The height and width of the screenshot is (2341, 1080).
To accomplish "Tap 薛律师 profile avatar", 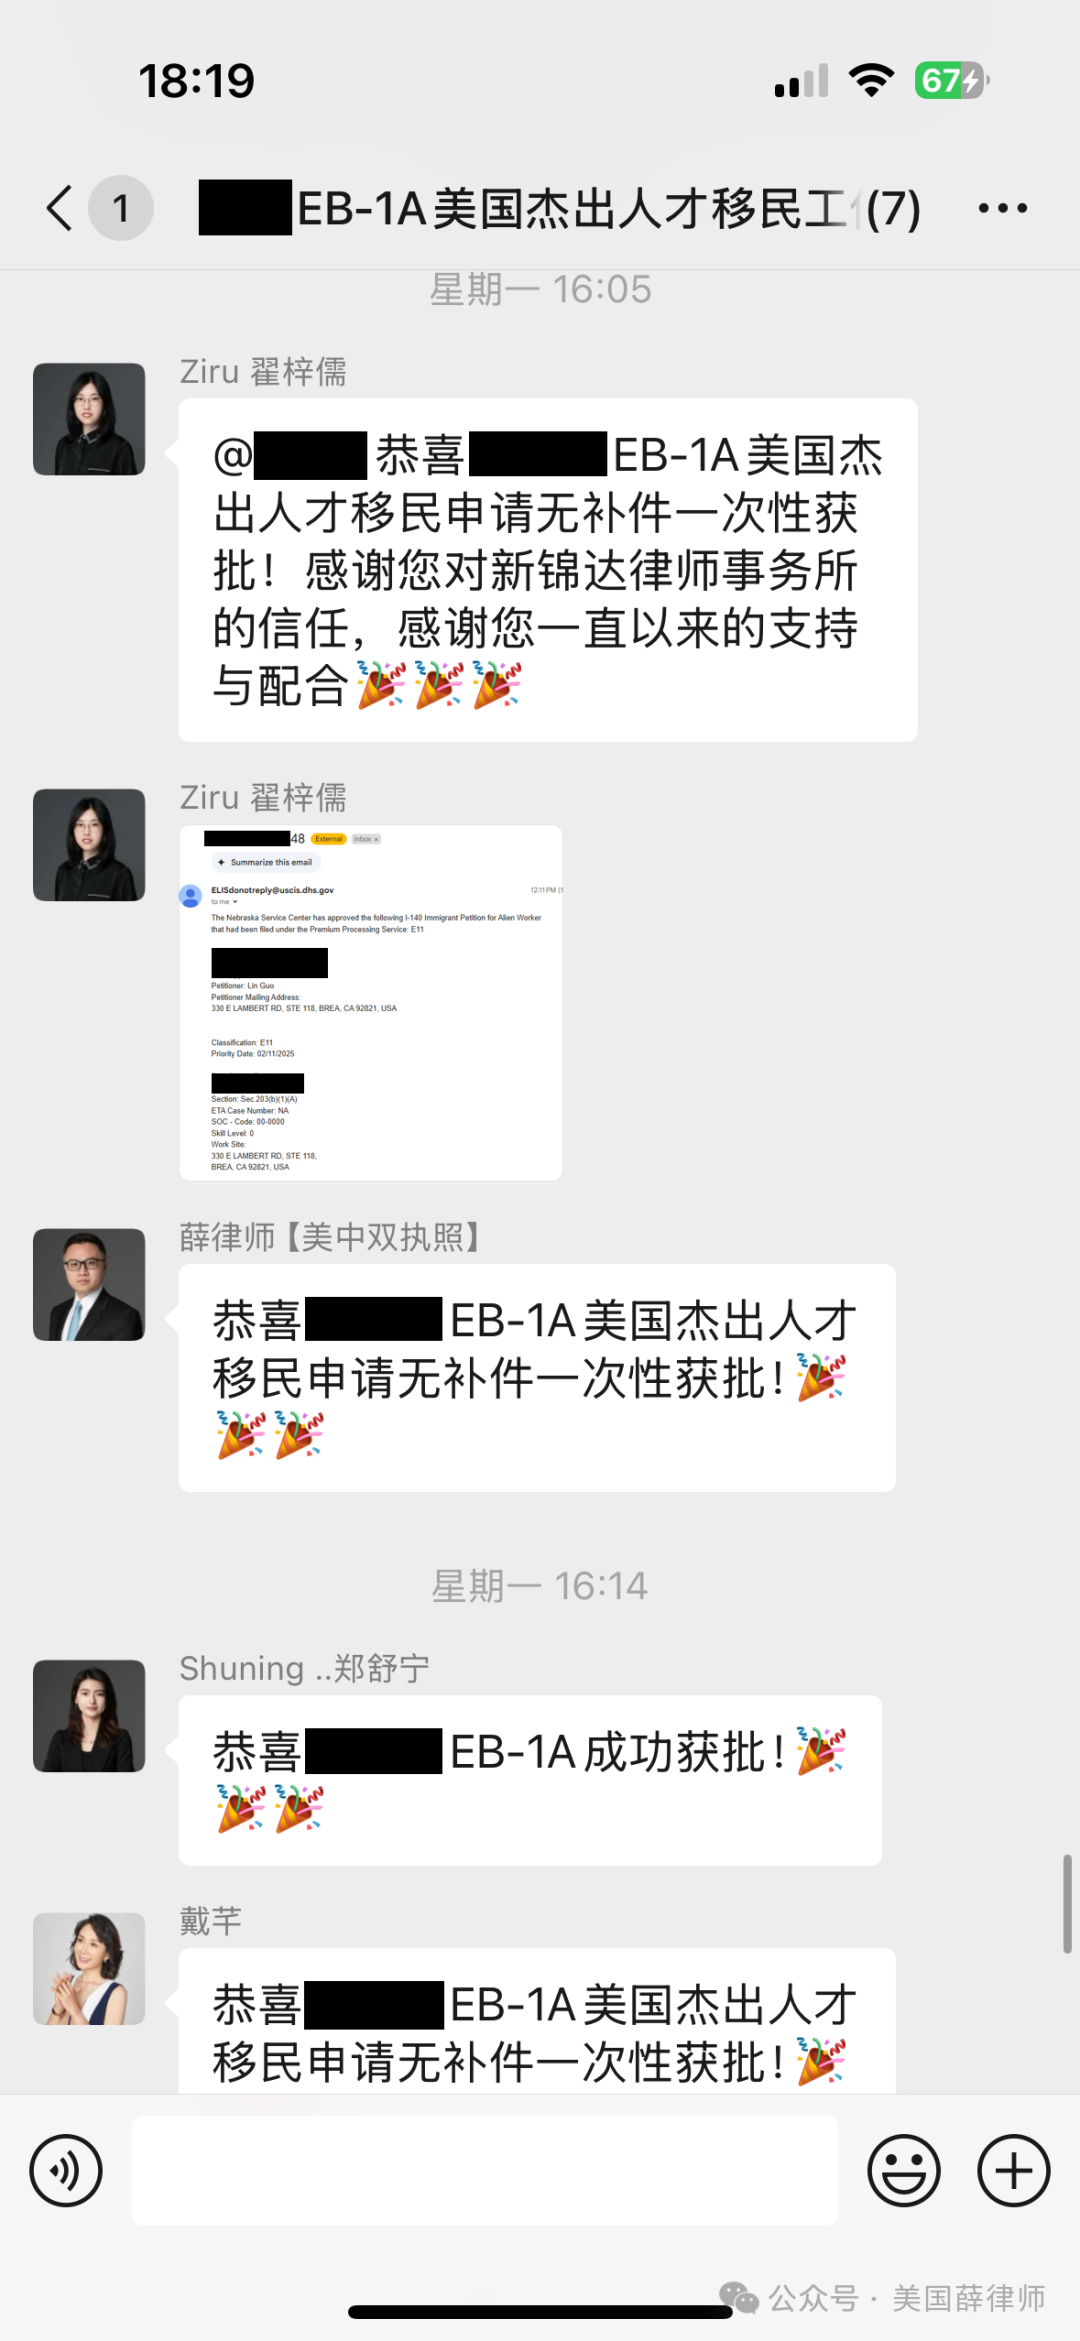I will point(89,1285).
